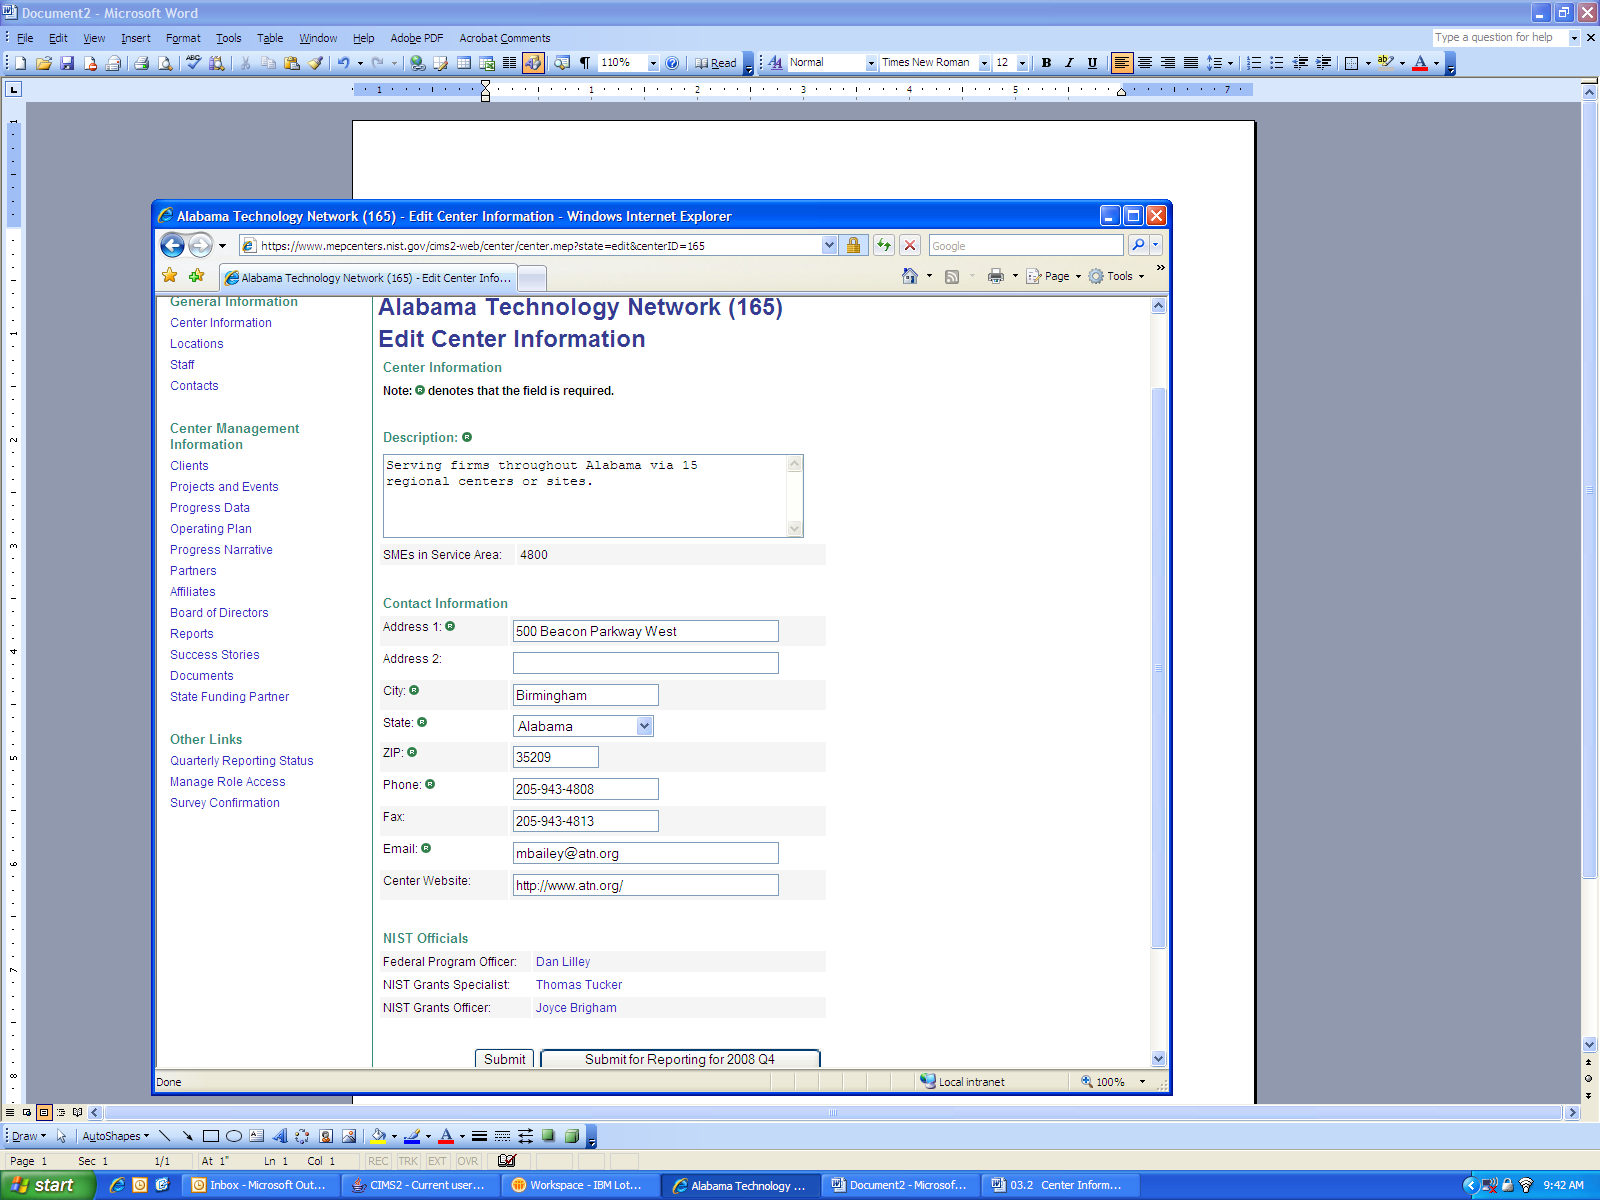
Task: Click the Address 1 input field
Action: coord(646,631)
